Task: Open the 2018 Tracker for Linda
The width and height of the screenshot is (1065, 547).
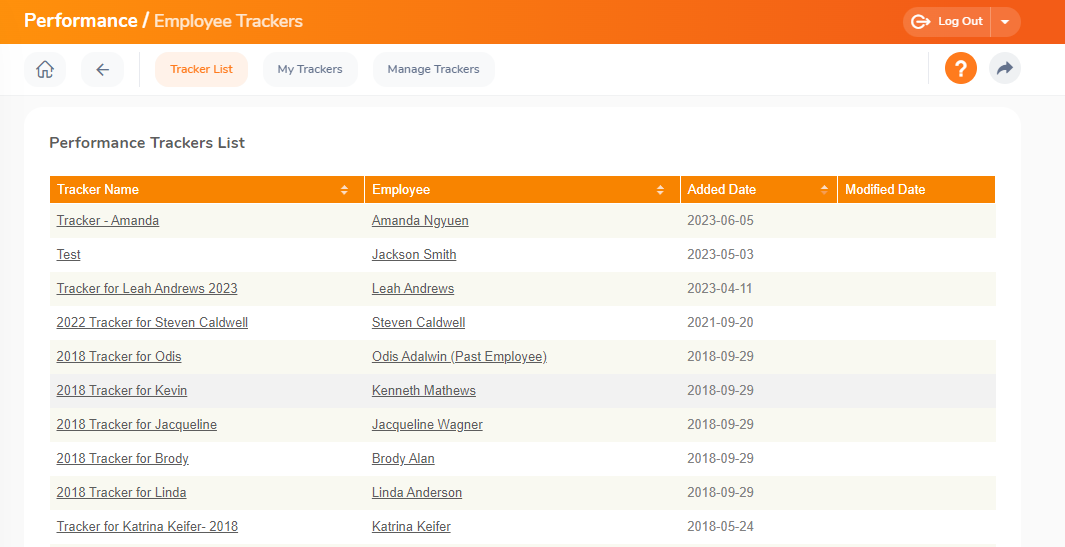Action: 122,492
